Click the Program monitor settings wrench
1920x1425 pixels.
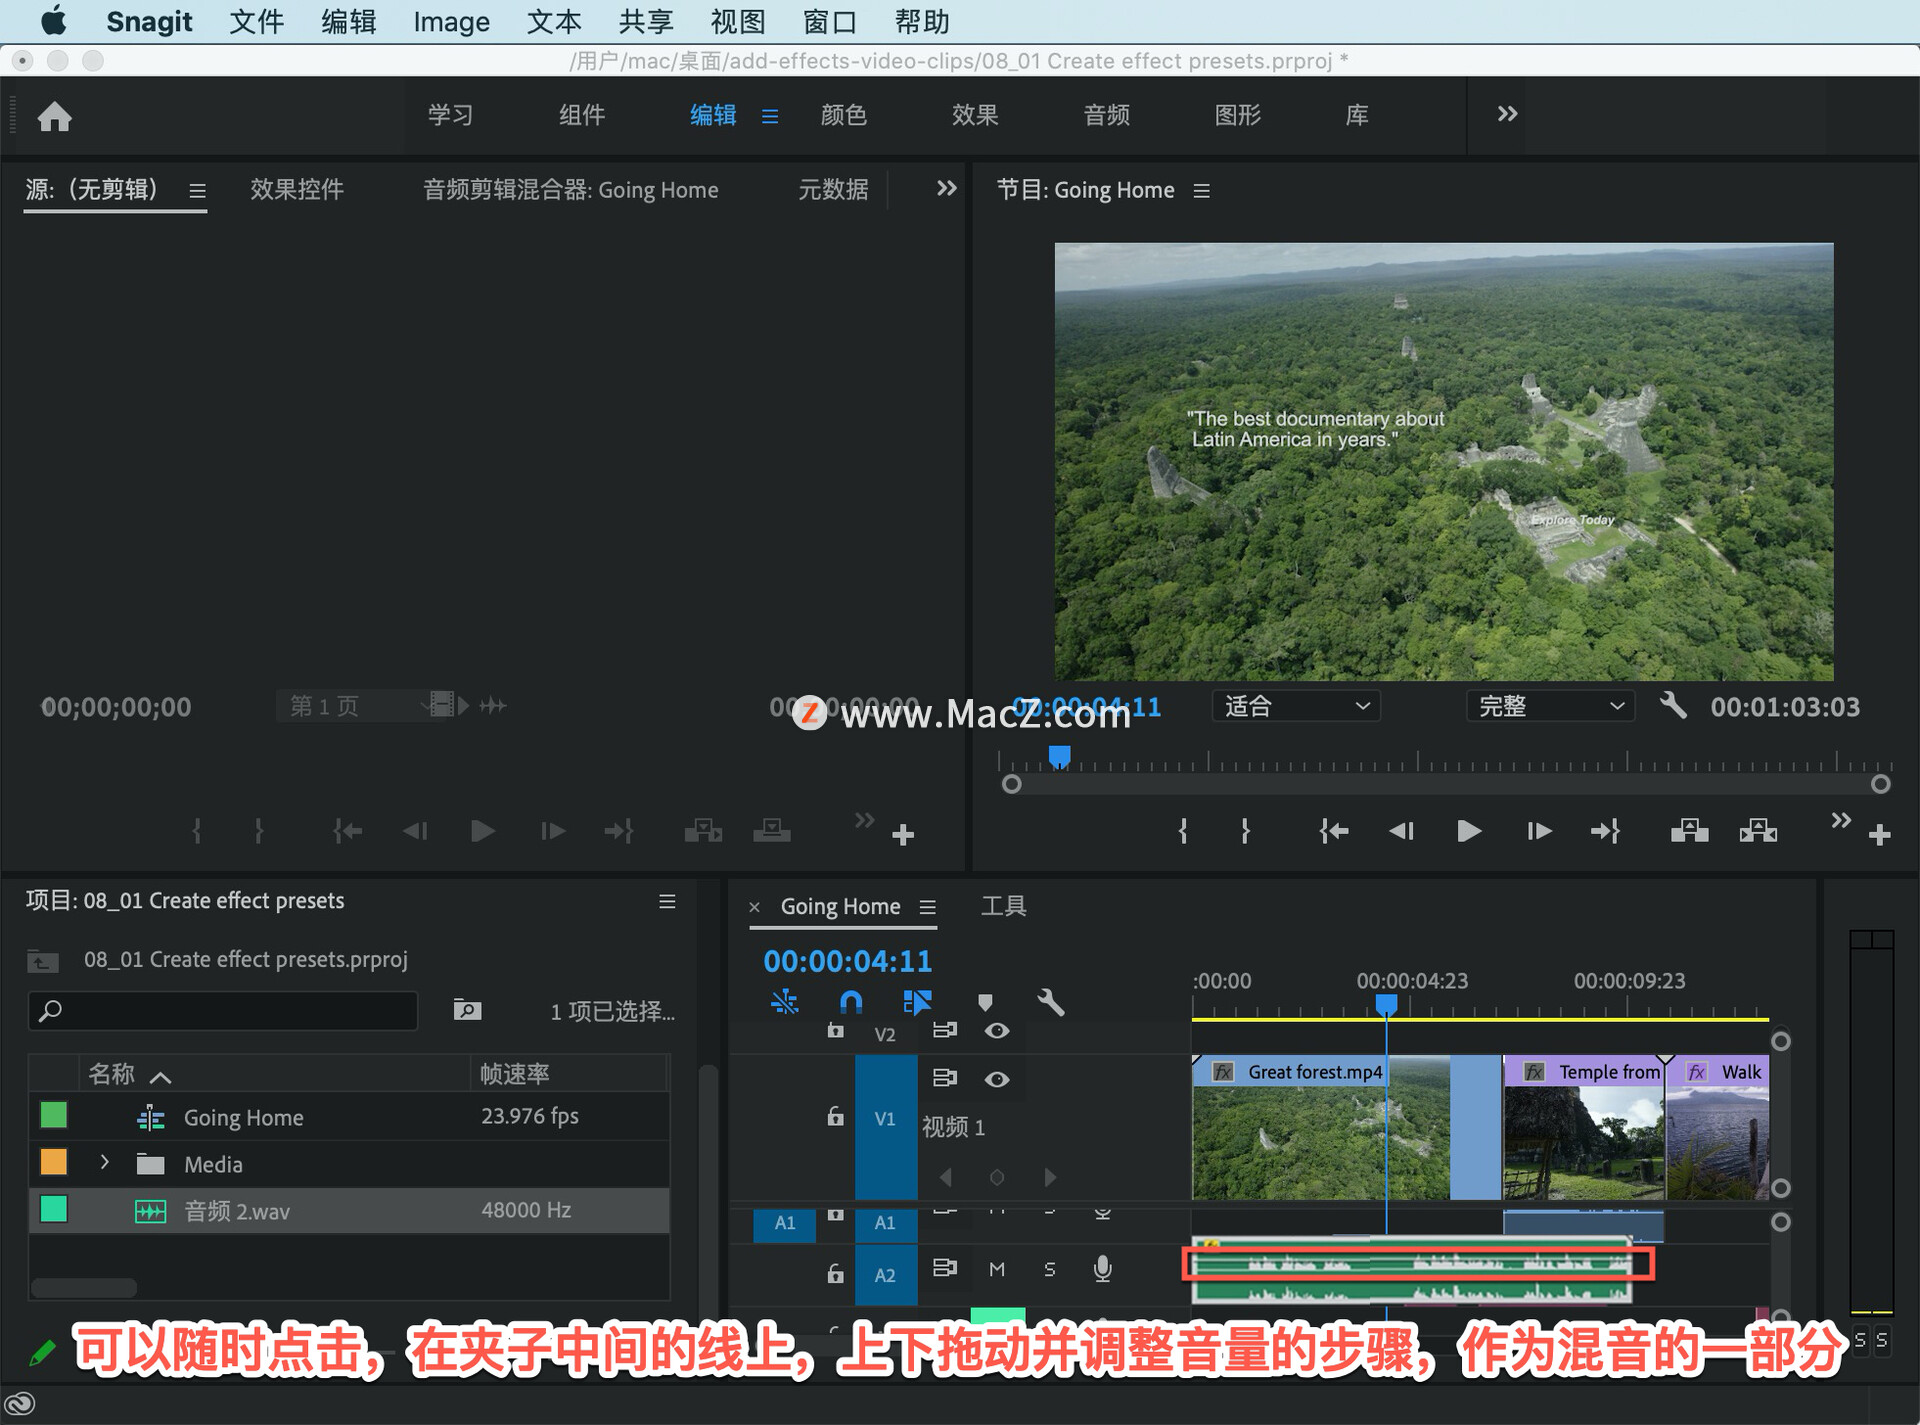(1673, 706)
